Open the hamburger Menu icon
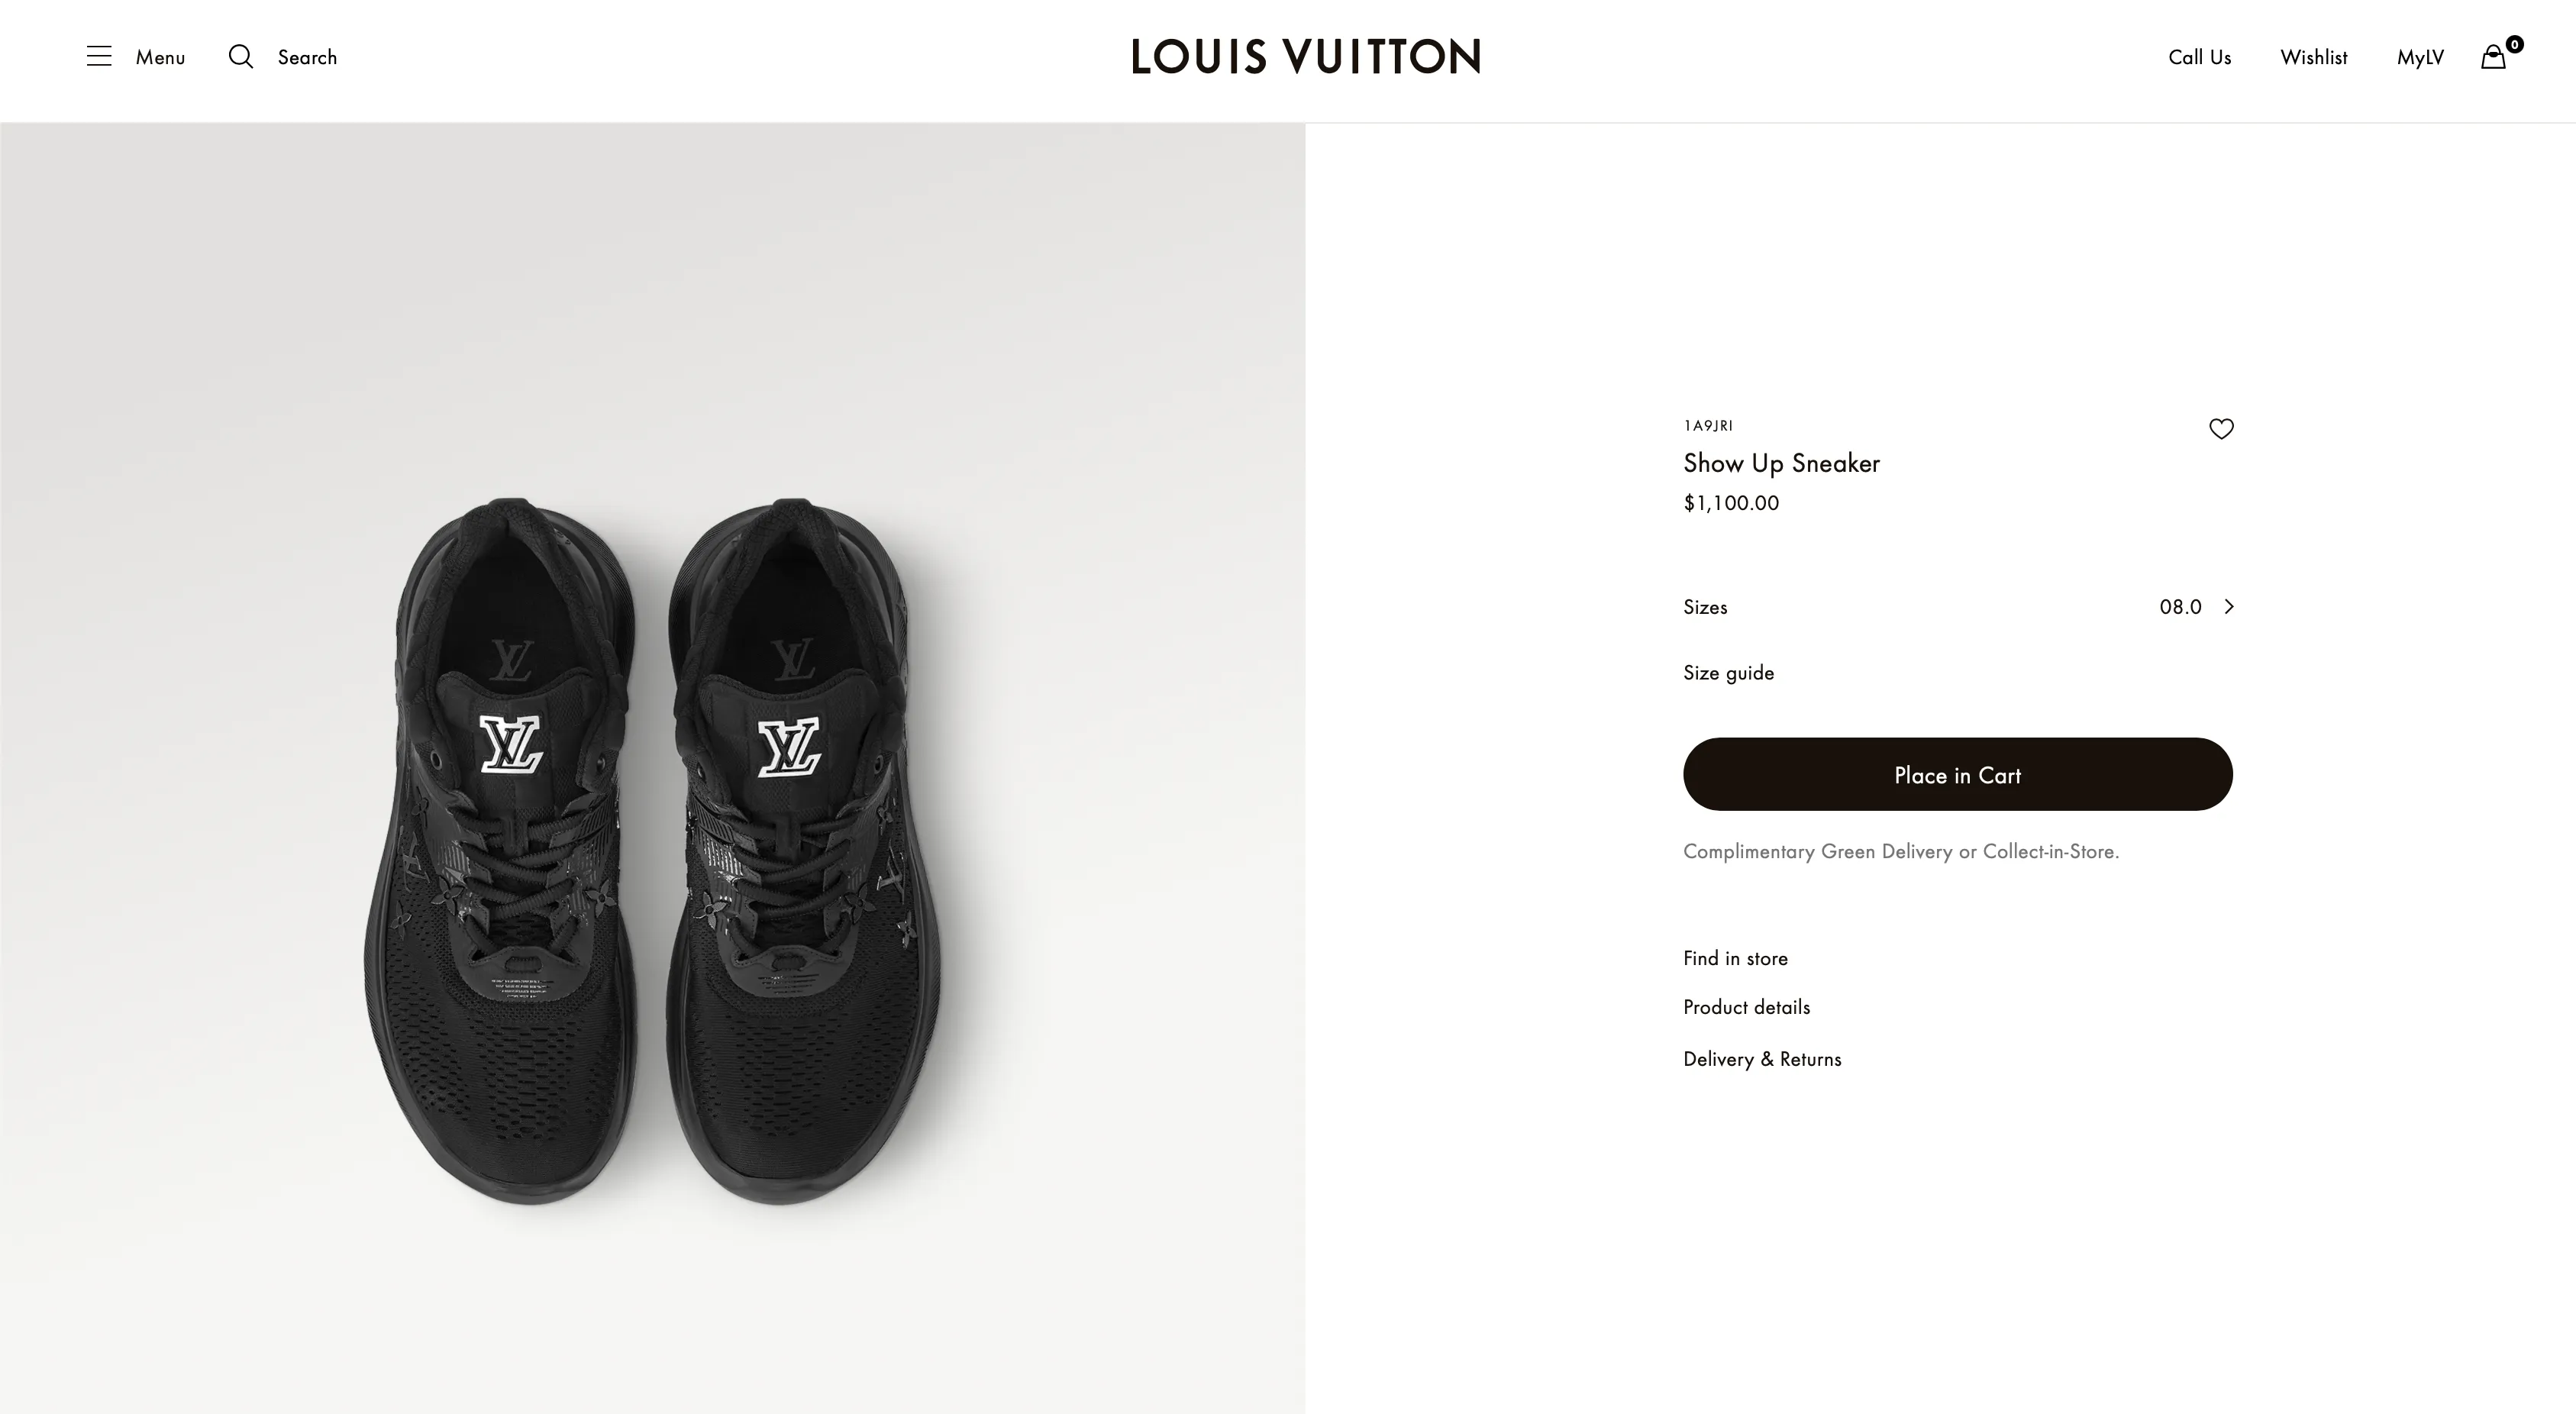 99,56
